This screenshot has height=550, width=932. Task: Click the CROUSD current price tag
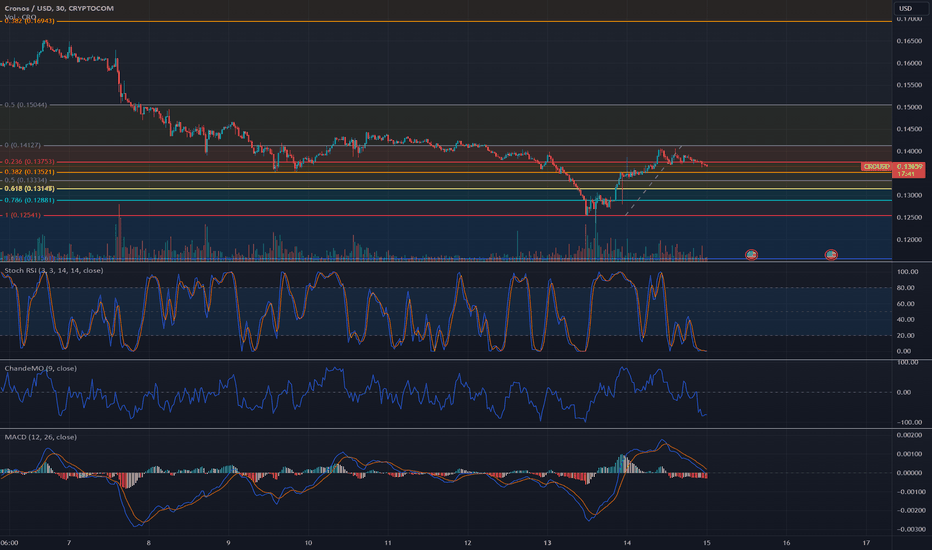point(876,166)
